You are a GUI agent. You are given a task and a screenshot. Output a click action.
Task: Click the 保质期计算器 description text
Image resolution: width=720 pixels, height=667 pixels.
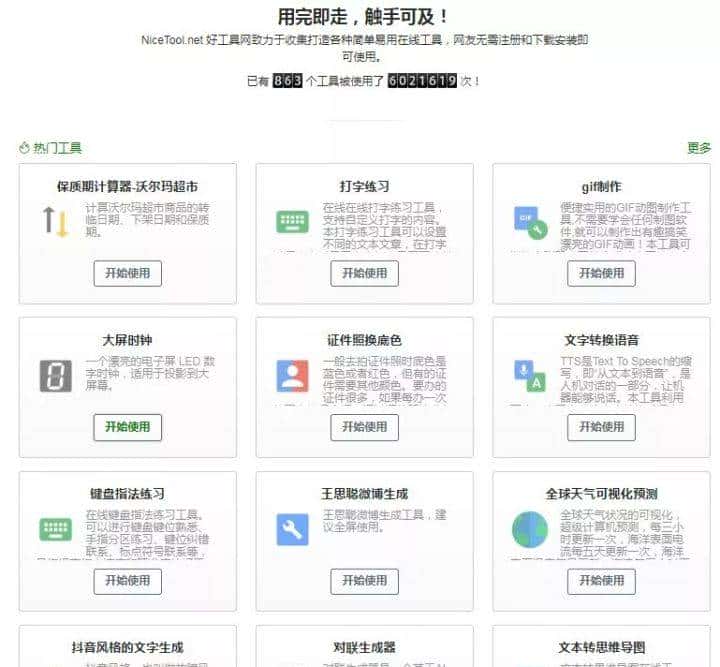point(147,219)
